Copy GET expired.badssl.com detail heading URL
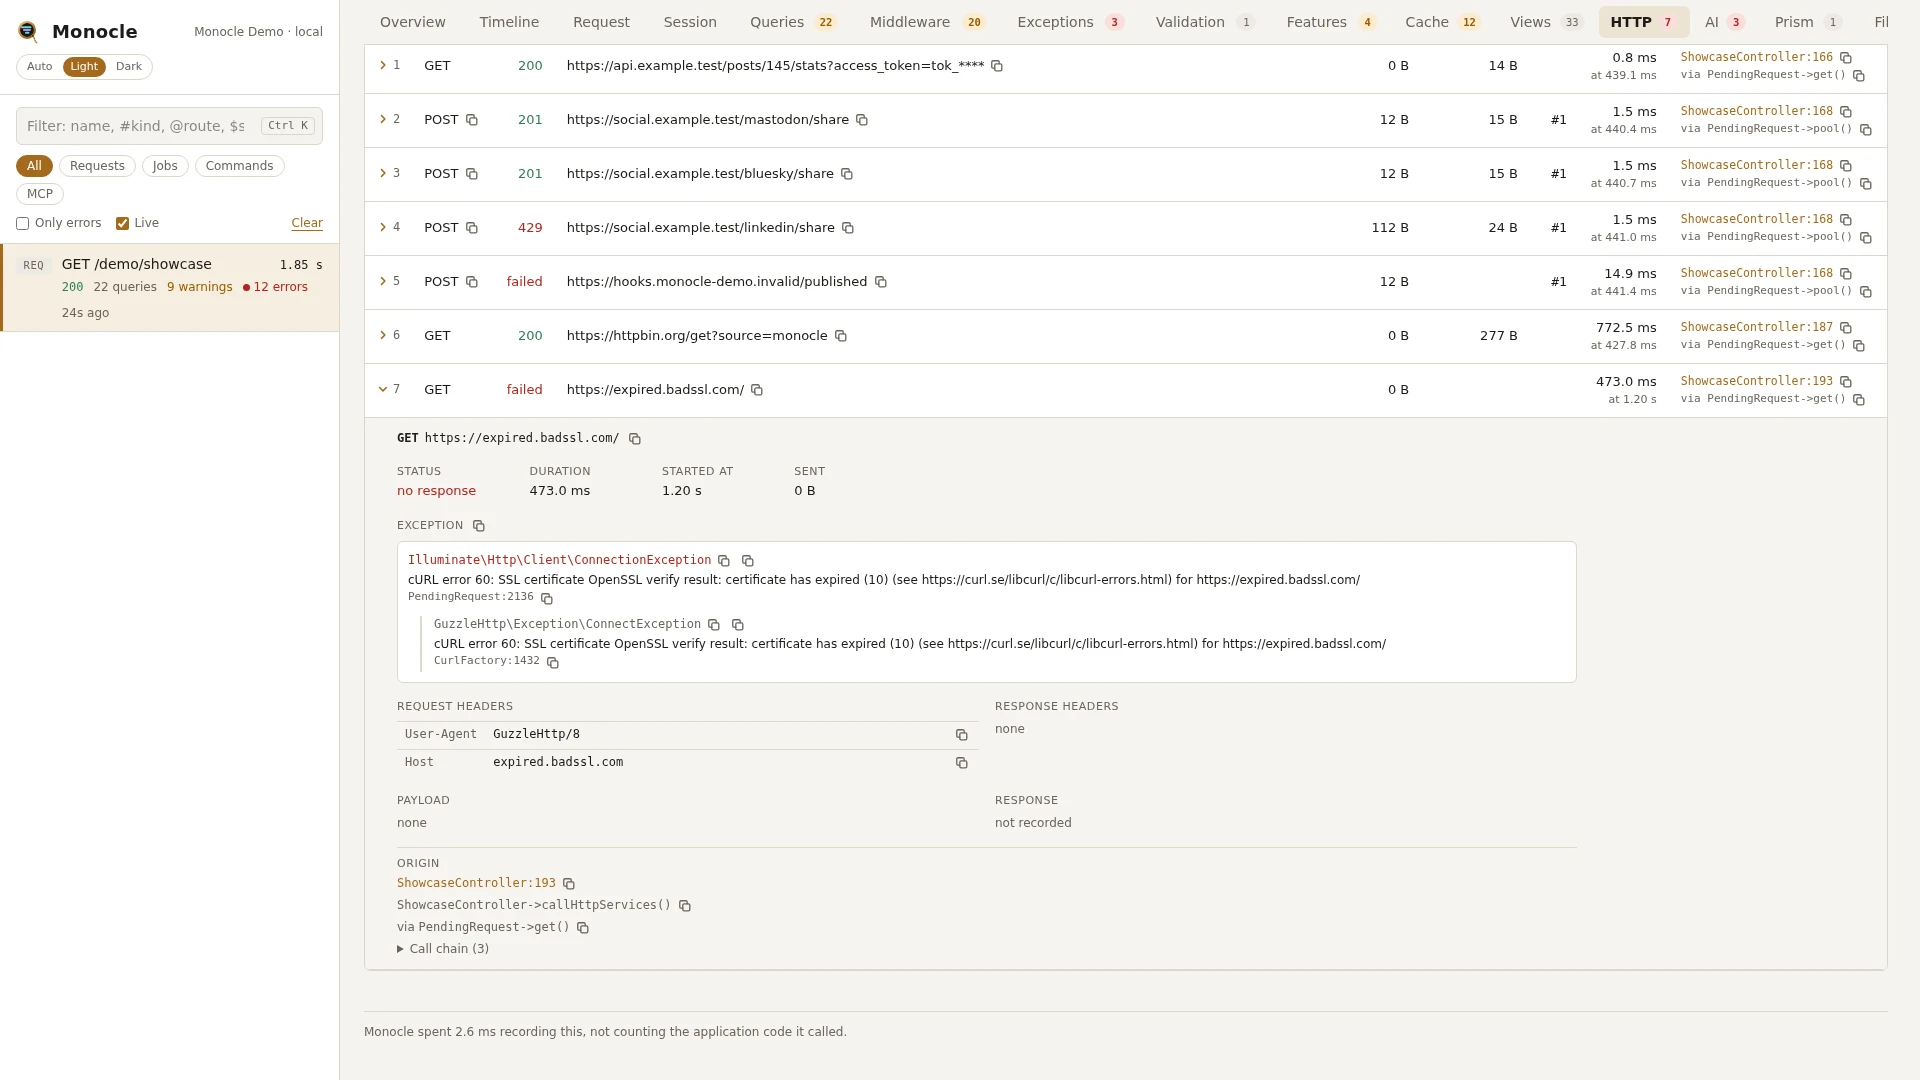Image resolution: width=1920 pixels, height=1080 pixels. coord(635,439)
